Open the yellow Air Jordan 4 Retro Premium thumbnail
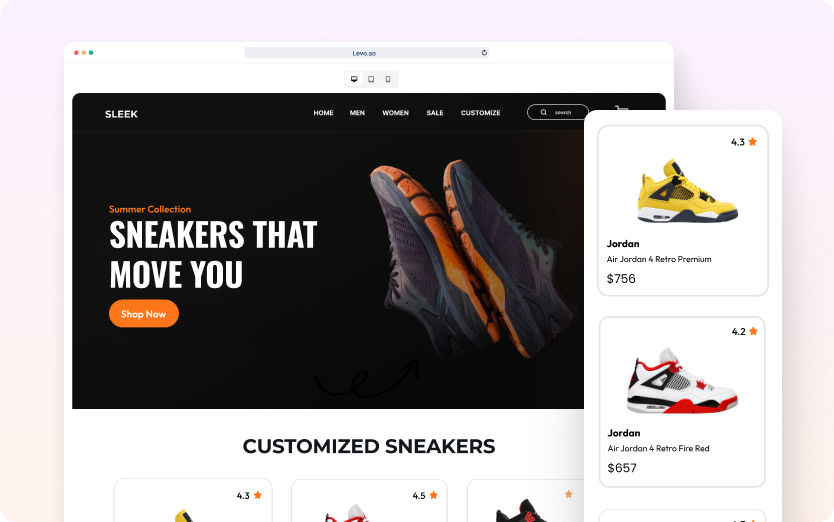The image size is (834, 522). point(687,190)
